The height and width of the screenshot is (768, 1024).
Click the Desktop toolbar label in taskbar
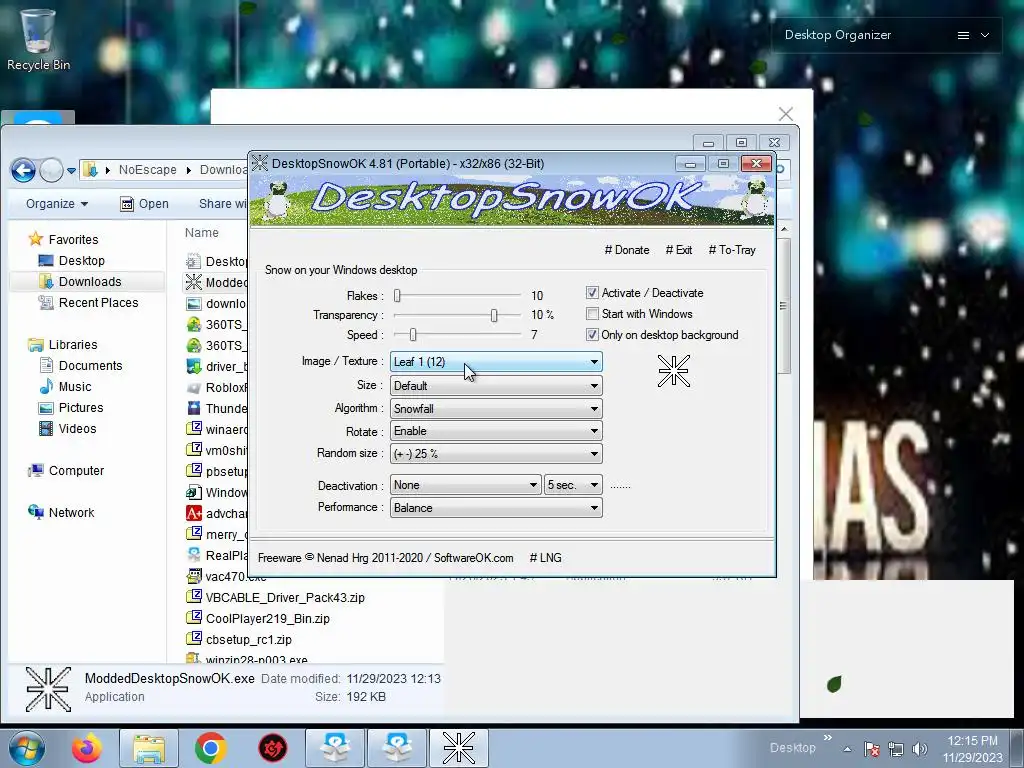click(792, 748)
